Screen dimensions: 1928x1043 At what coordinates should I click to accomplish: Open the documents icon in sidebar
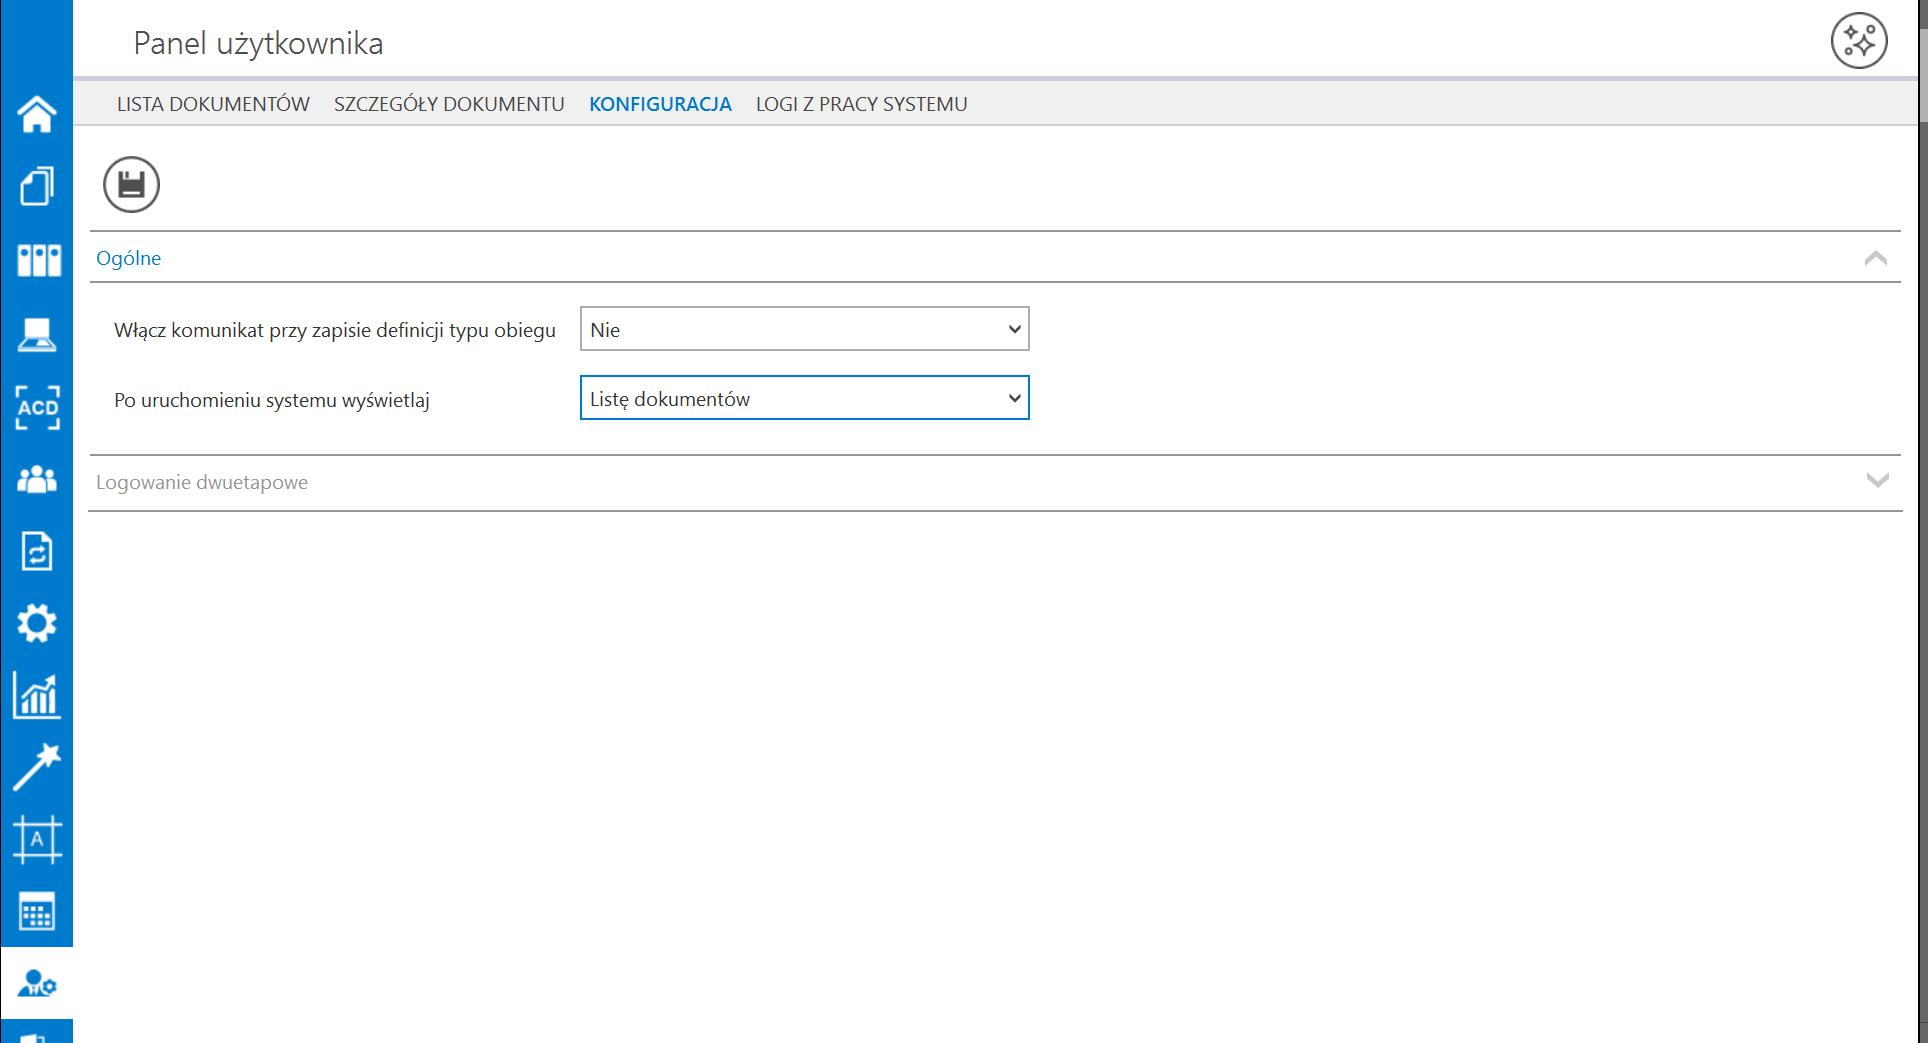point(37,186)
